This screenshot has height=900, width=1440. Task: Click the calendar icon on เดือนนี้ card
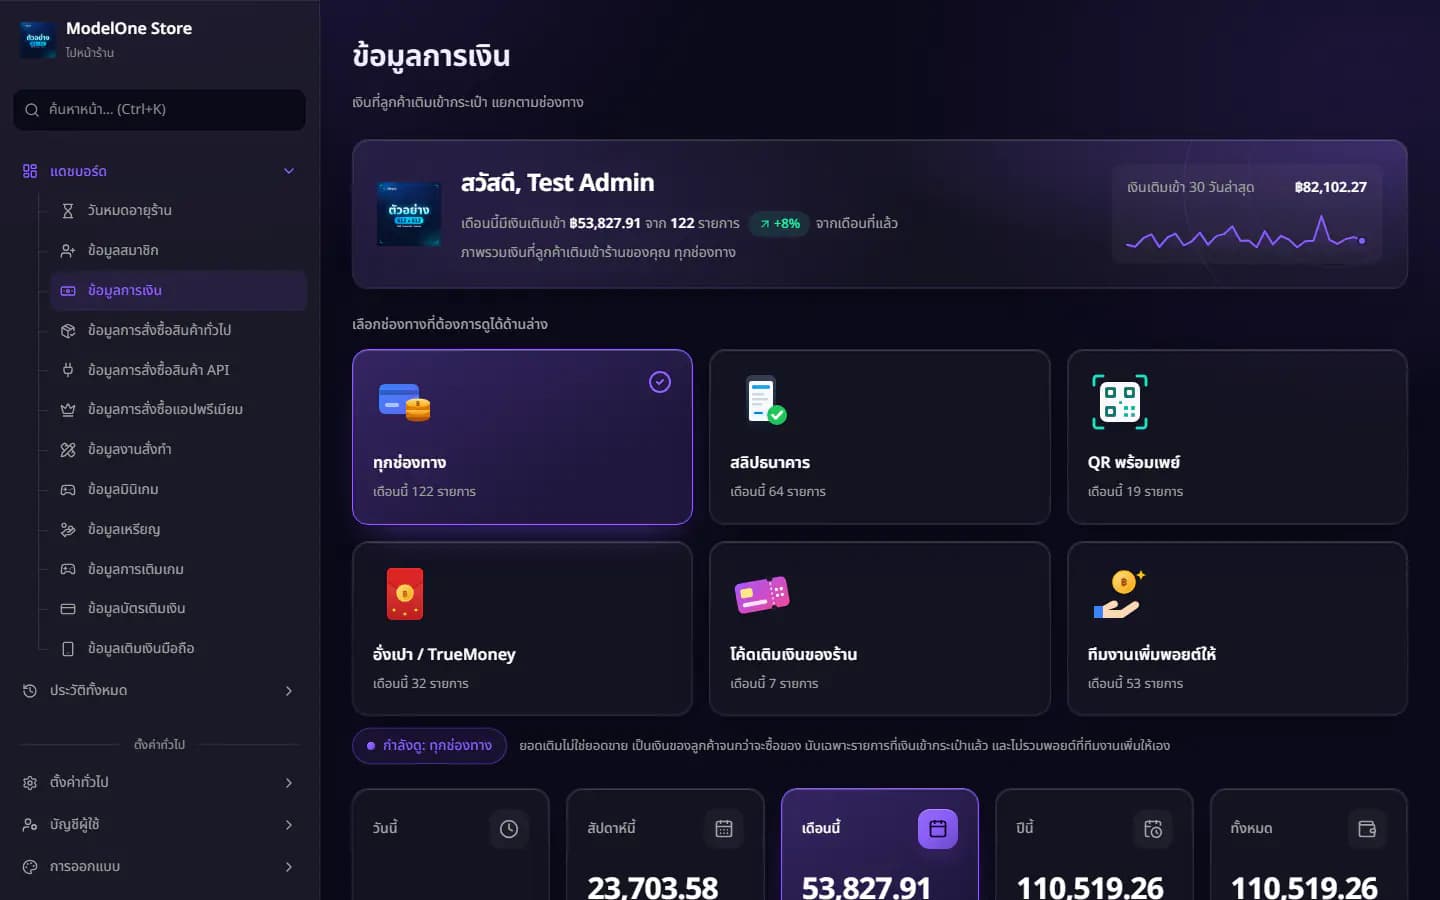tap(938, 829)
